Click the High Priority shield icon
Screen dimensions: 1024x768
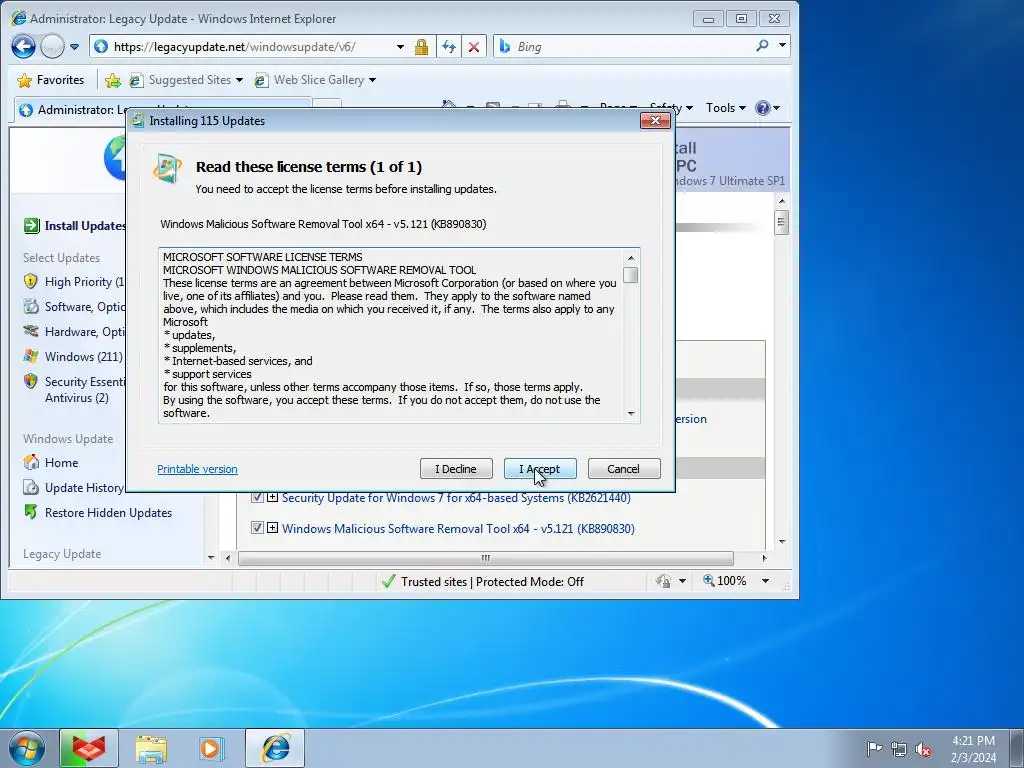(31, 281)
